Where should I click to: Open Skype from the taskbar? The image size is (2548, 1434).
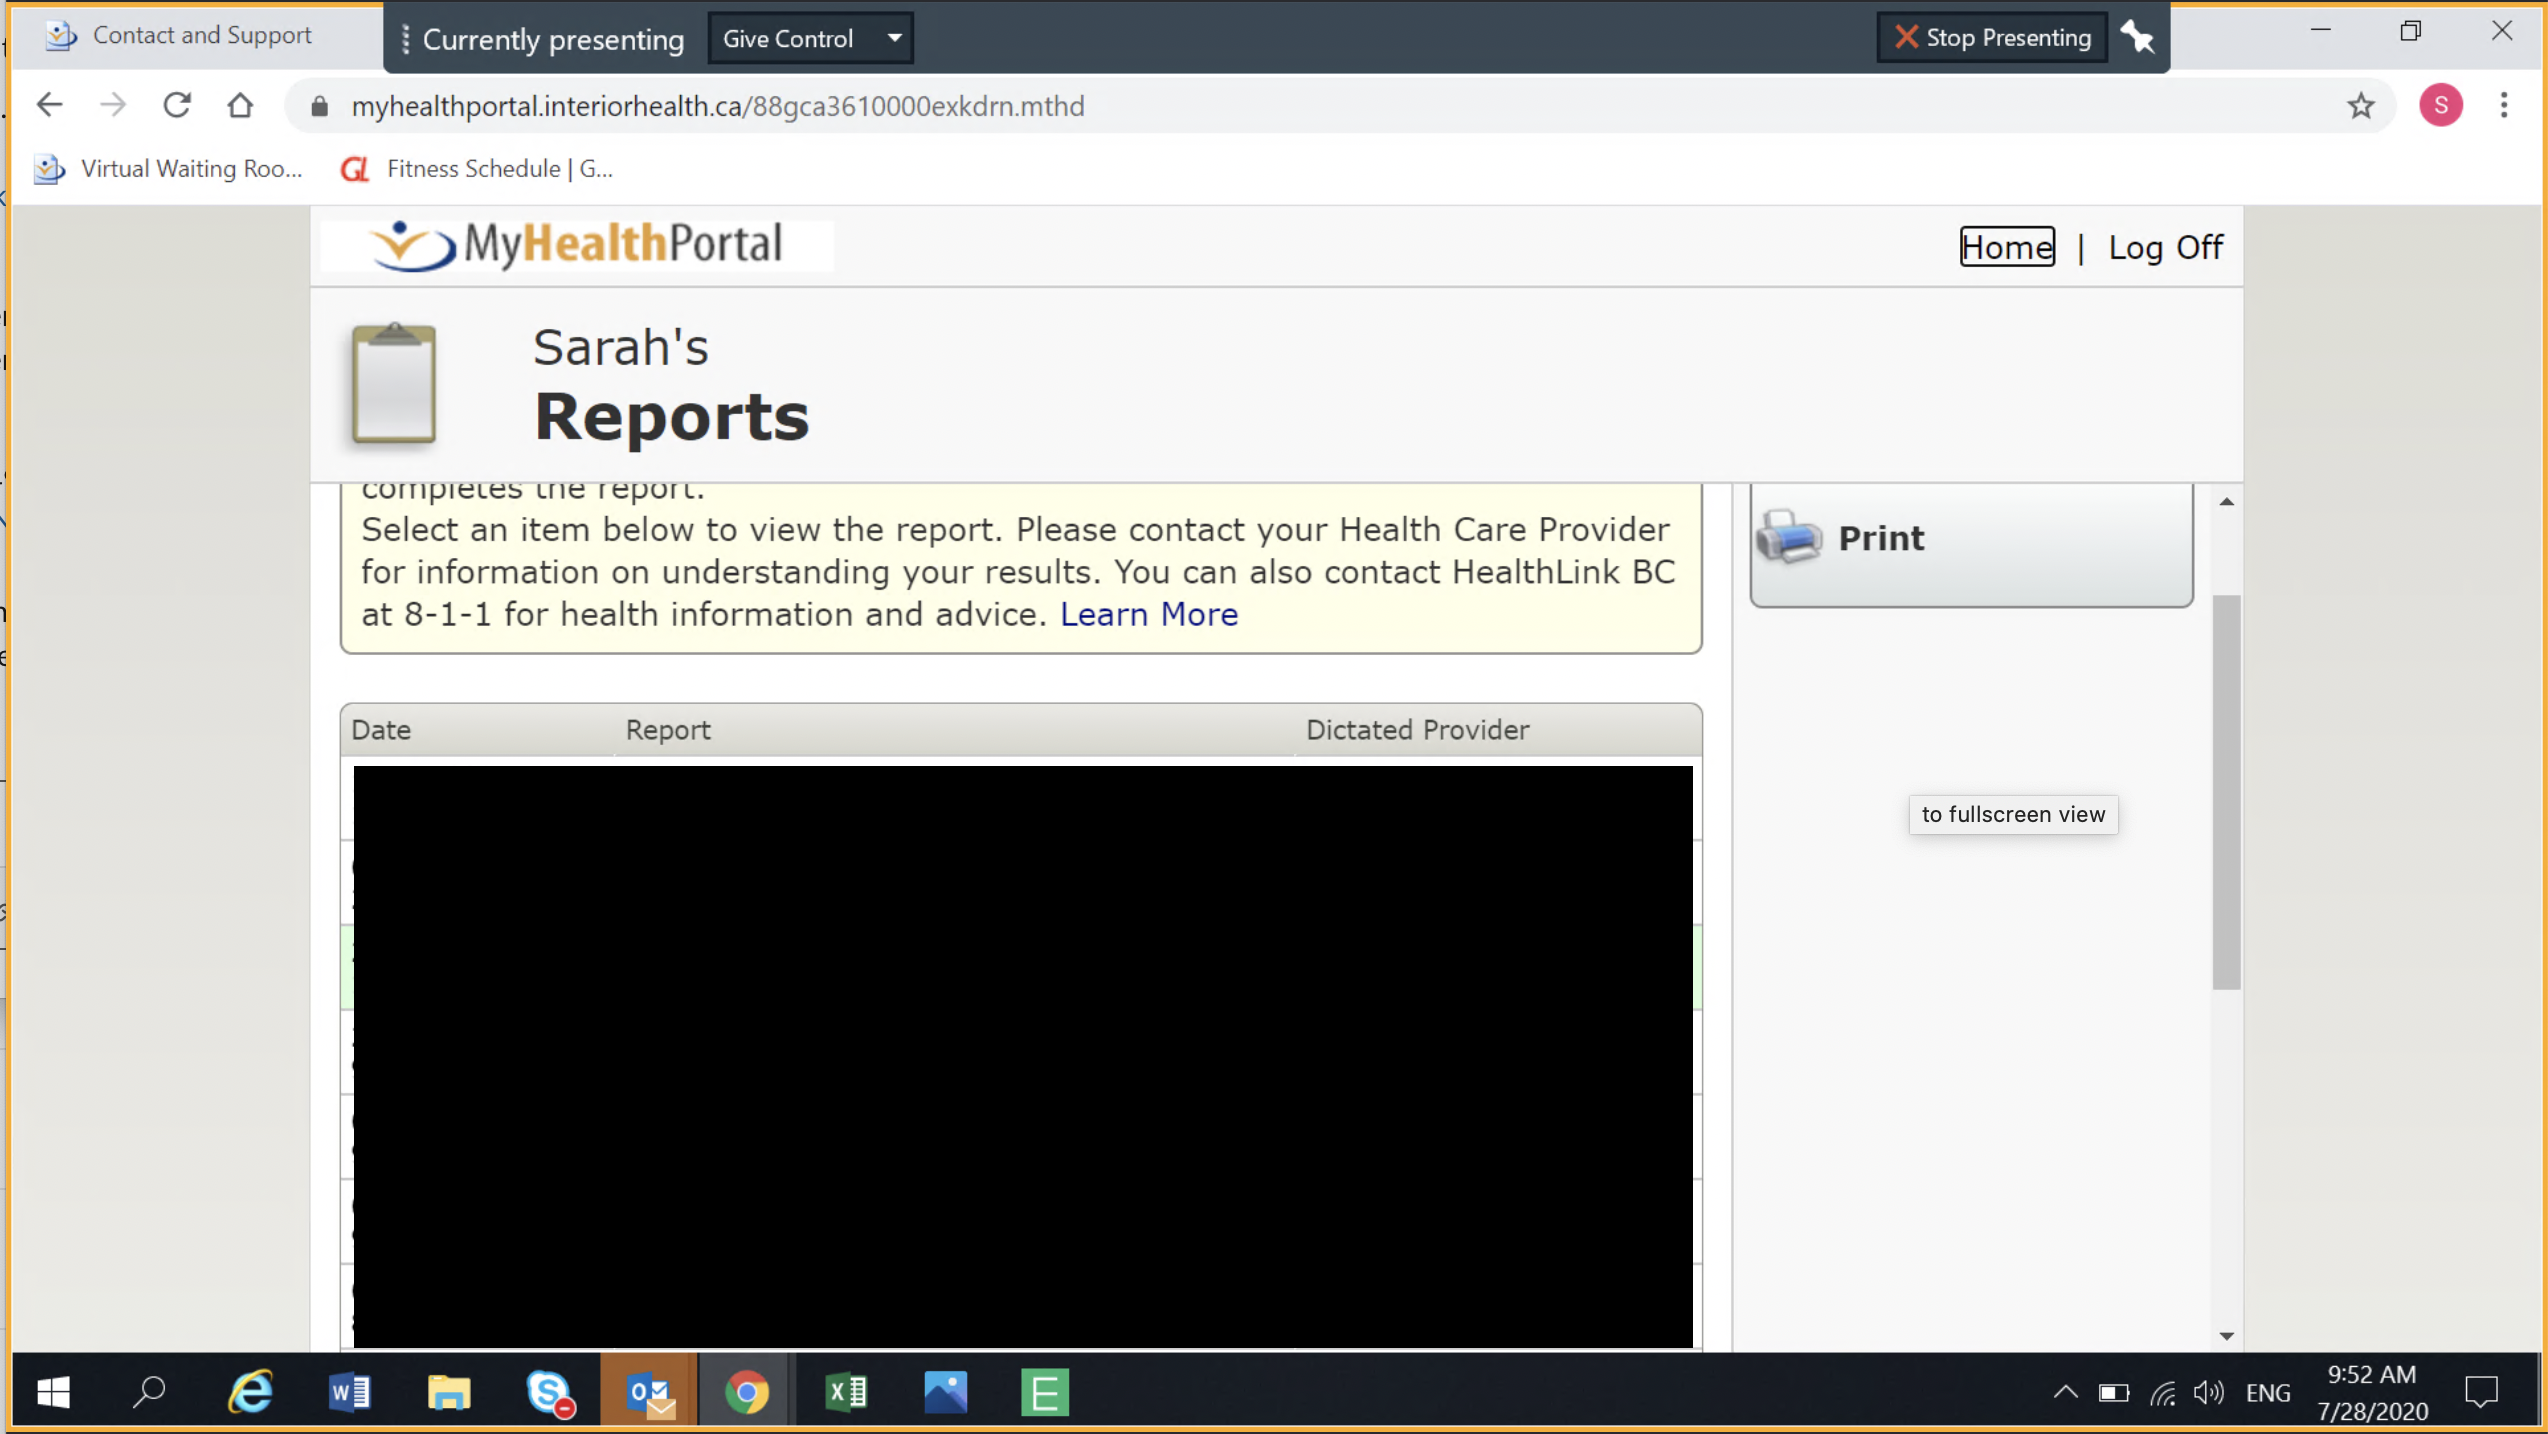549,1392
